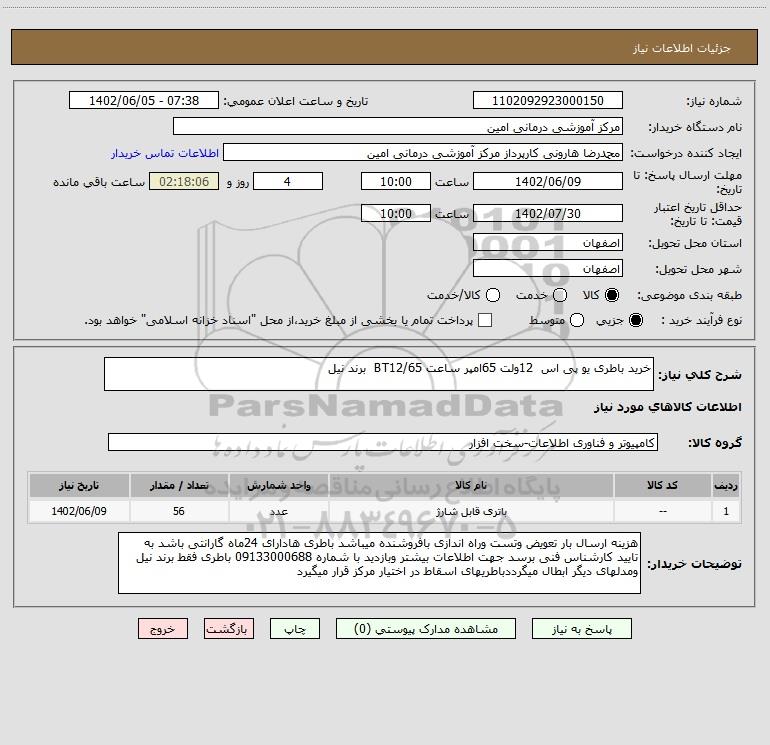The image size is (770, 745).
Task: Click the جزئیات اطلاعات نیاز header title
Action: click(681, 48)
